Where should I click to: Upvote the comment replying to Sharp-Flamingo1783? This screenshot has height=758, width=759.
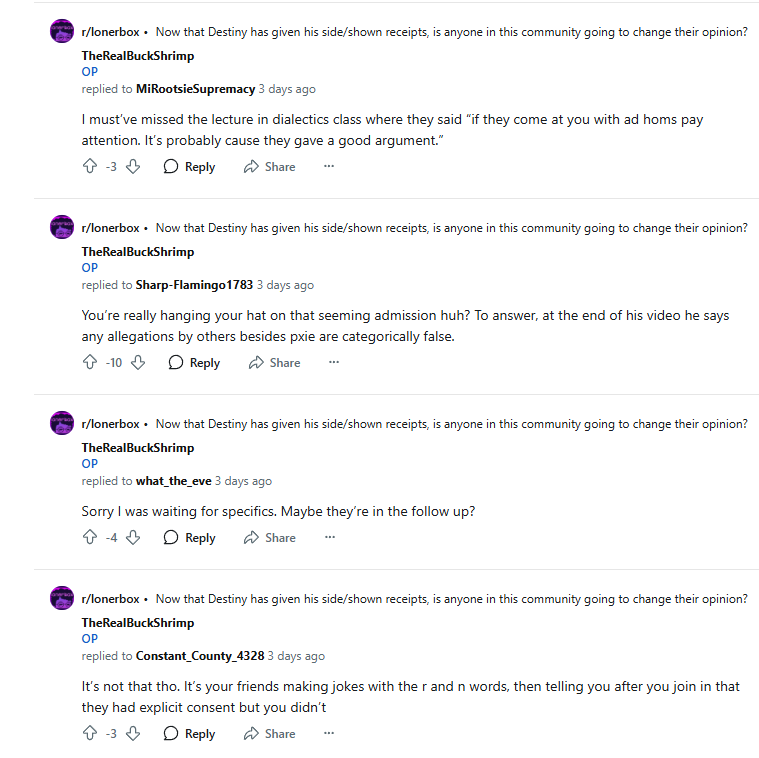pyautogui.click(x=90, y=363)
